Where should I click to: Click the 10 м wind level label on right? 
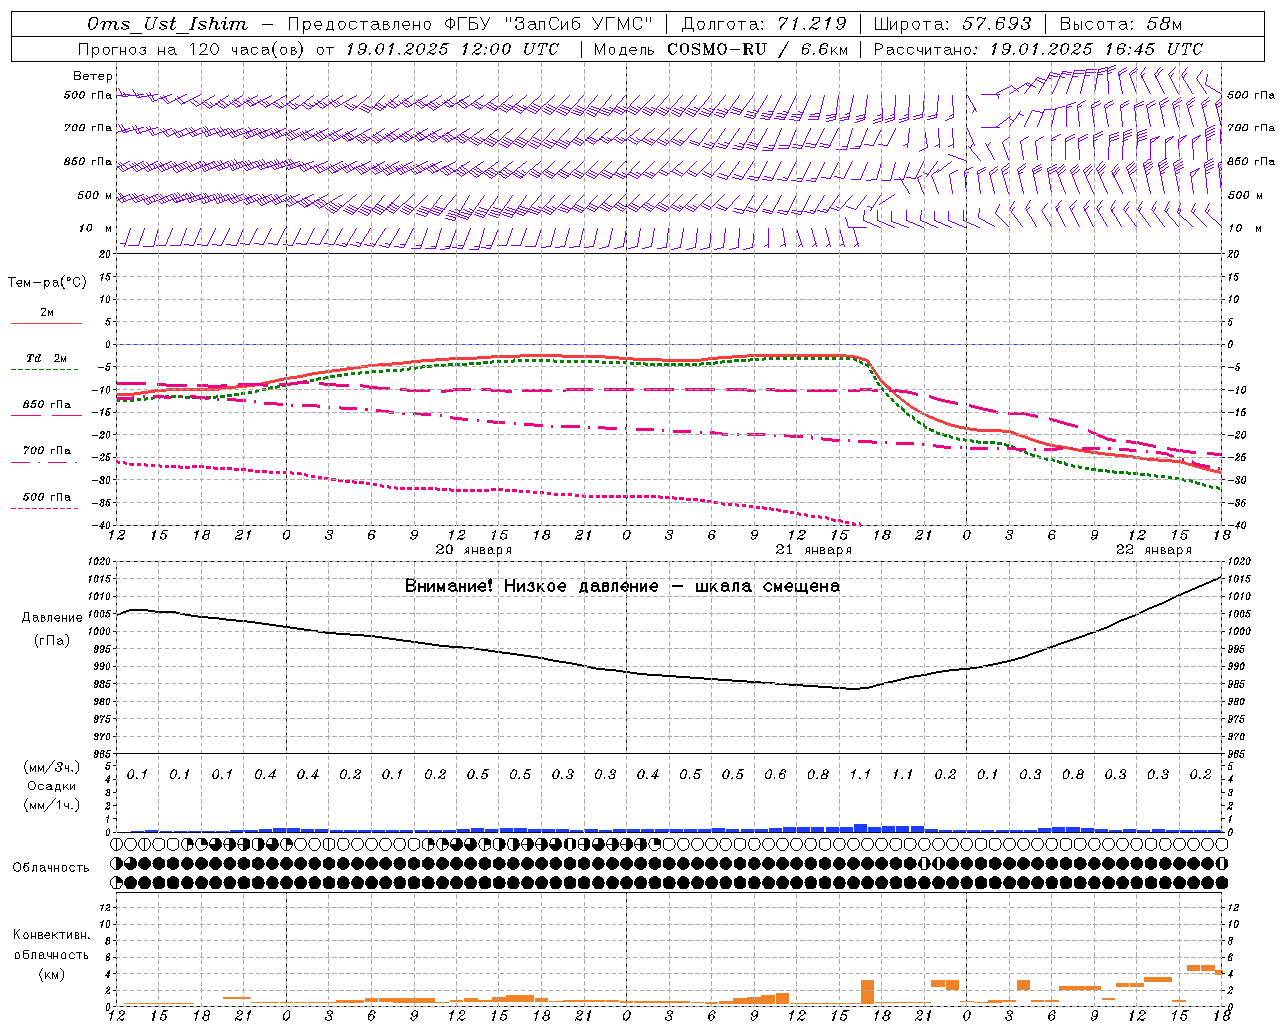click(1245, 228)
